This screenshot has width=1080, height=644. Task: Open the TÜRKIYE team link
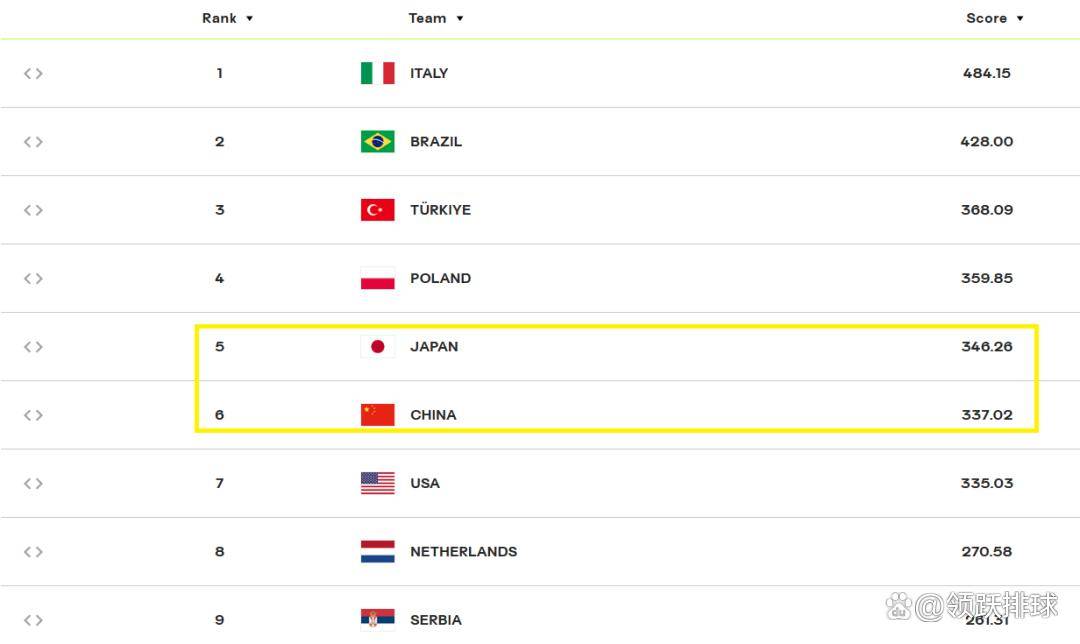click(x=440, y=210)
